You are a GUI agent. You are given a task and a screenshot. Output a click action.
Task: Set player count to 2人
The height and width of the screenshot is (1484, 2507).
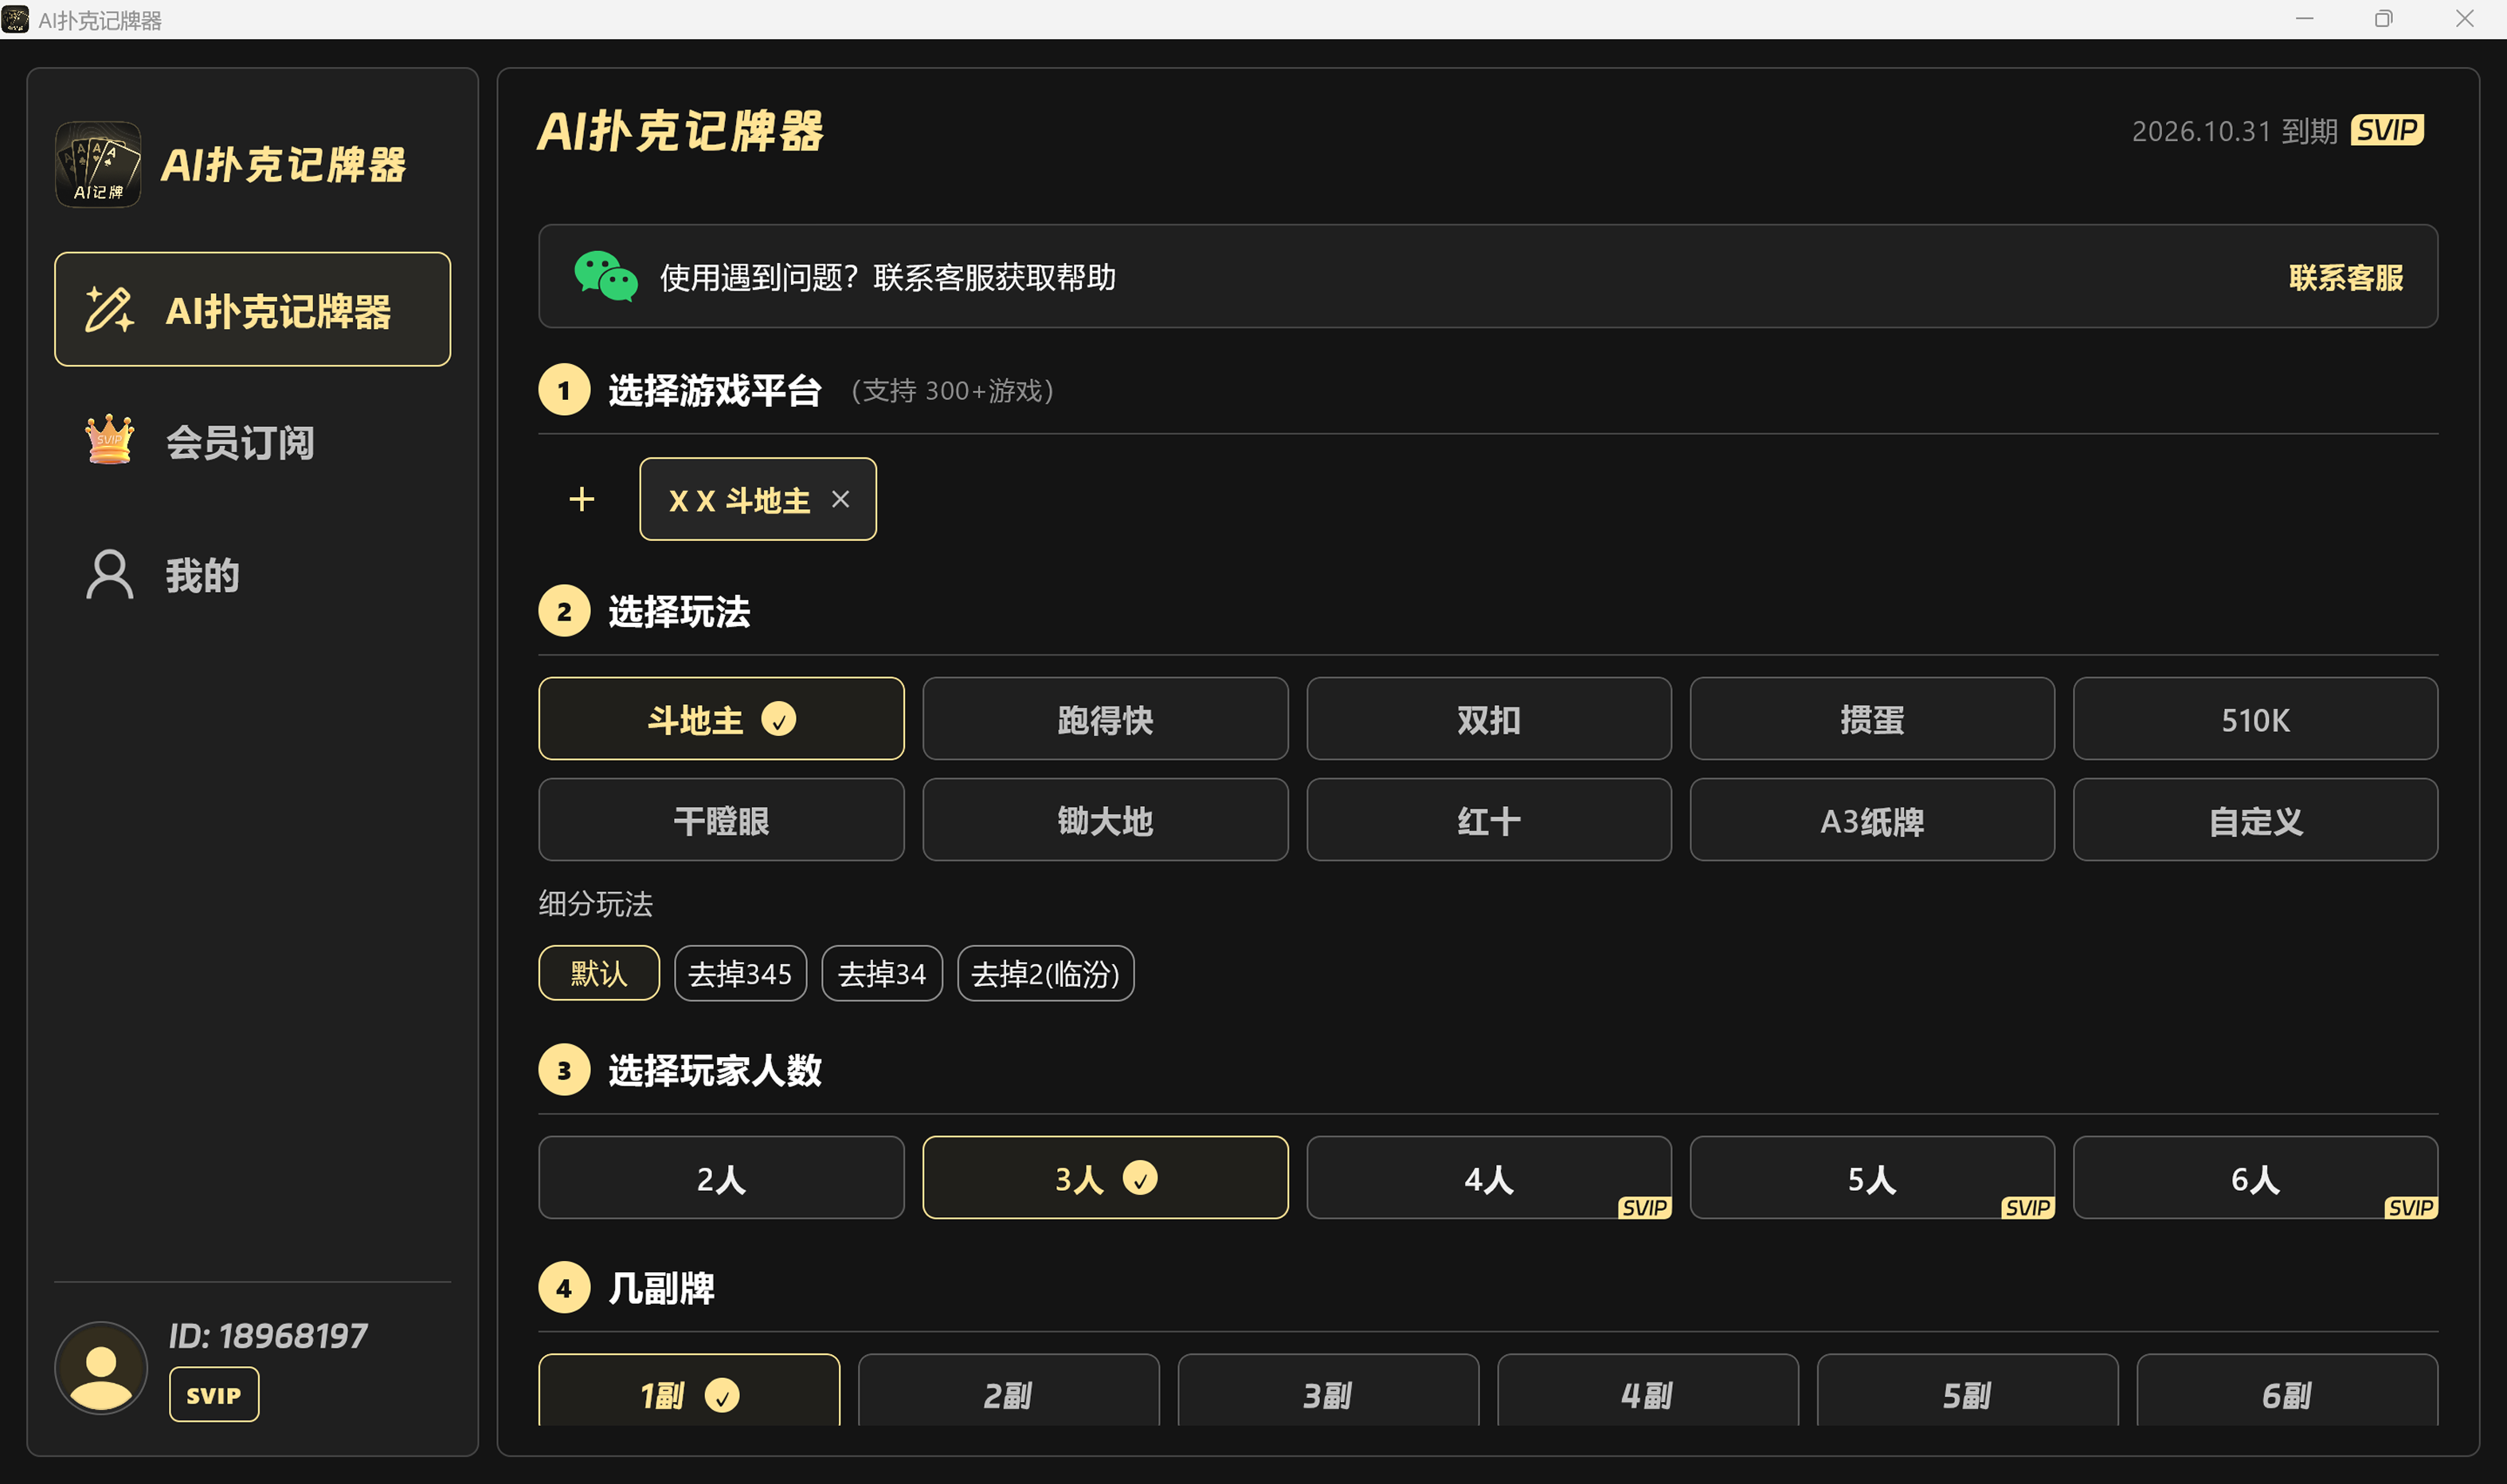(x=721, y=1177)
